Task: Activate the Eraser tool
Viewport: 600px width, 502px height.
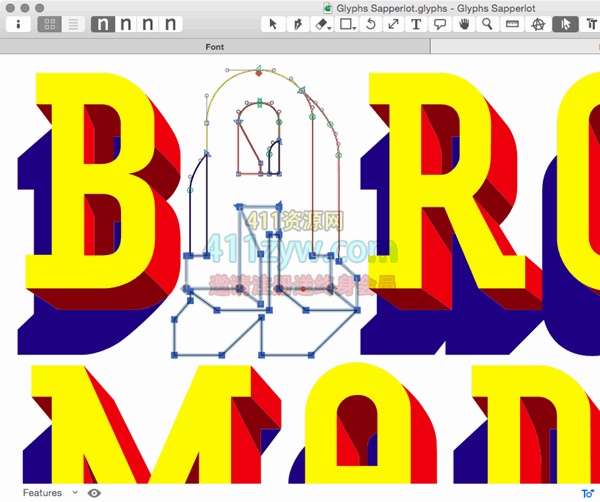Action: click(x=319, y=24)
